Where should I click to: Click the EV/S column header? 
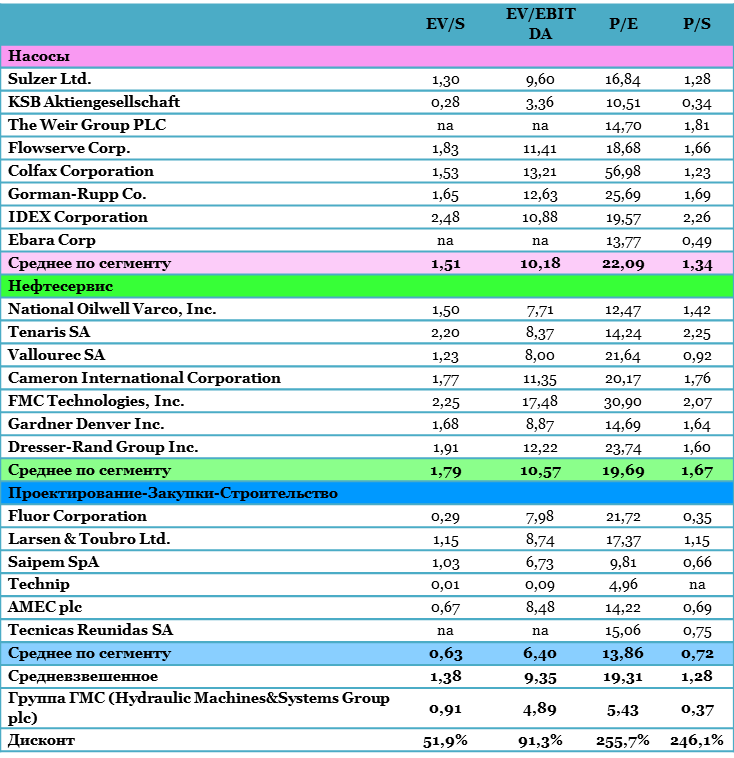click(x=445, y=24)
